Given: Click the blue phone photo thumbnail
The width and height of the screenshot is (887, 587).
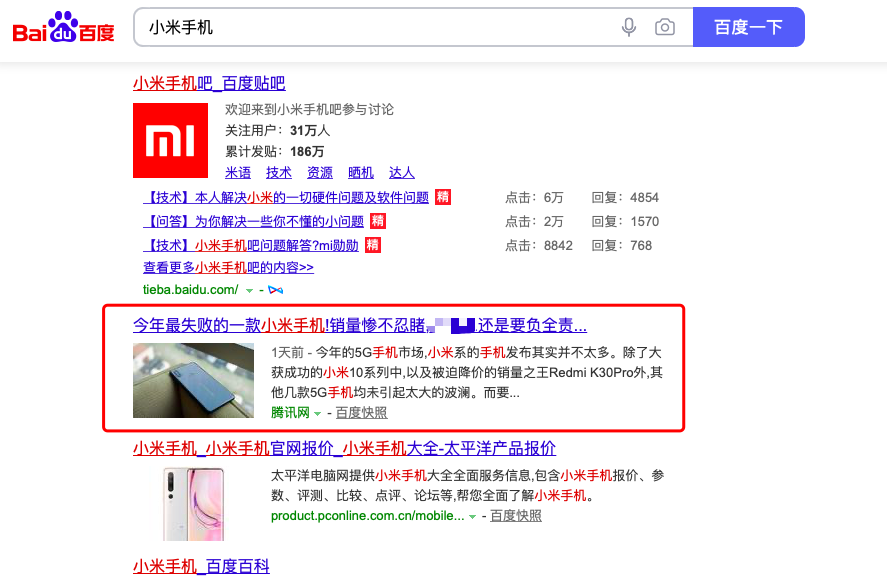Looking at the screenshot, I should click(193, 381).
